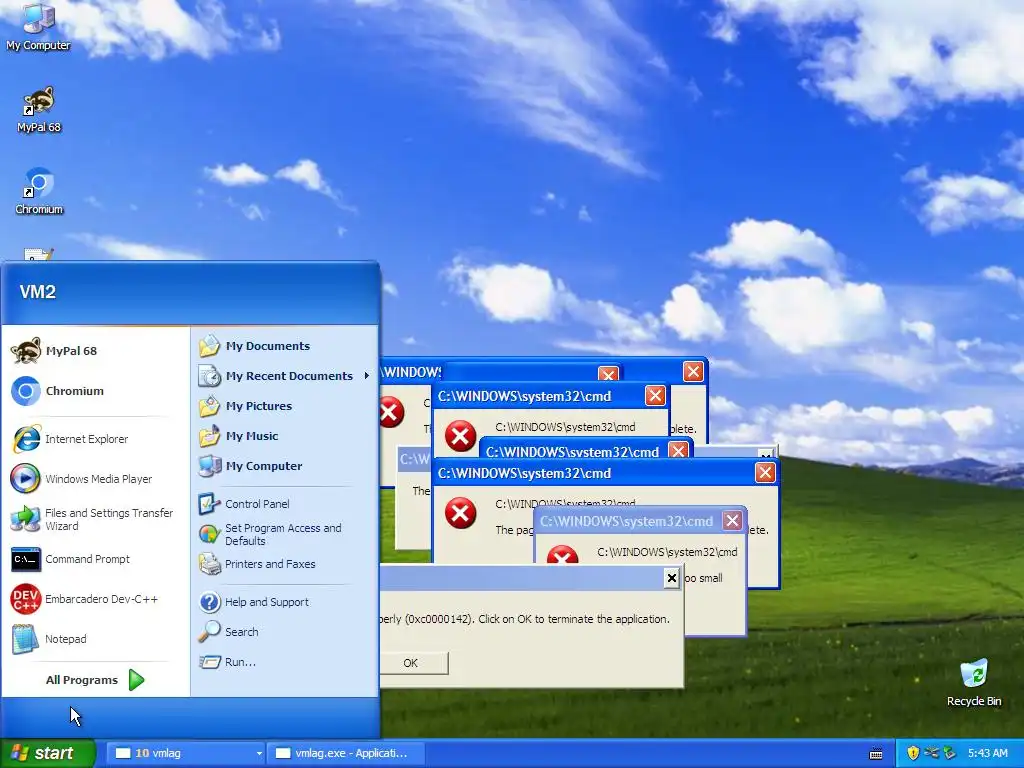Click the 5:43 AM system clock
This screenshot has height=768, width=1024.
tap(987, 753)
